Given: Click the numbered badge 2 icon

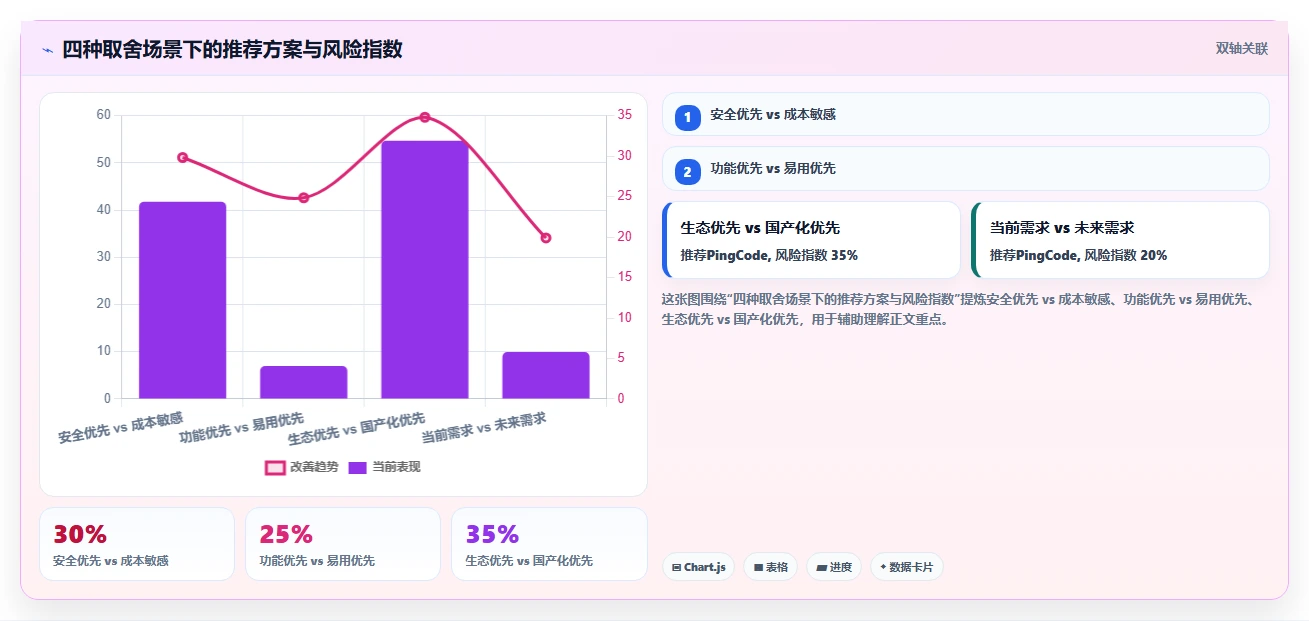Looking at the screenshot, I should click(x=687, y=172).
